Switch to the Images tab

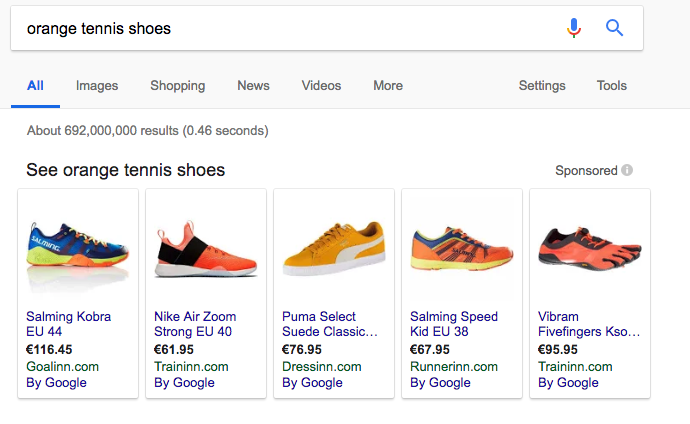(x=97, y=86)
